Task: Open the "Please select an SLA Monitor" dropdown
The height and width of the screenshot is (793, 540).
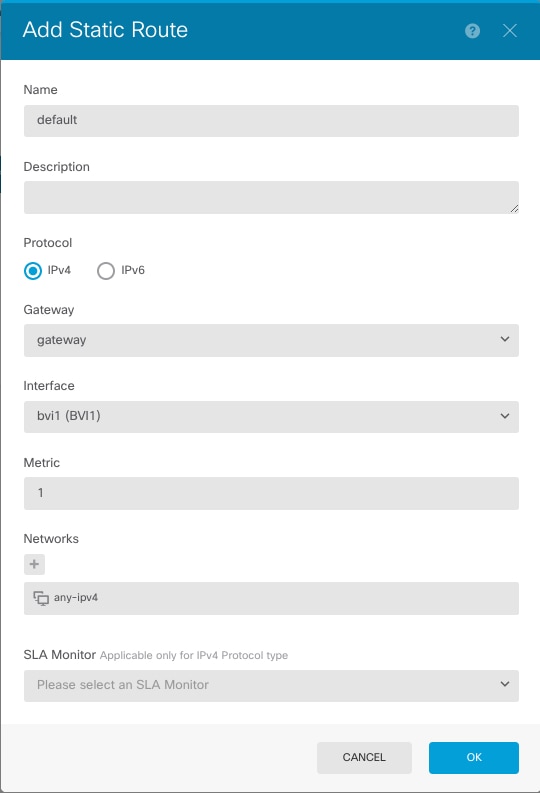Action: [x=271, y=685]
